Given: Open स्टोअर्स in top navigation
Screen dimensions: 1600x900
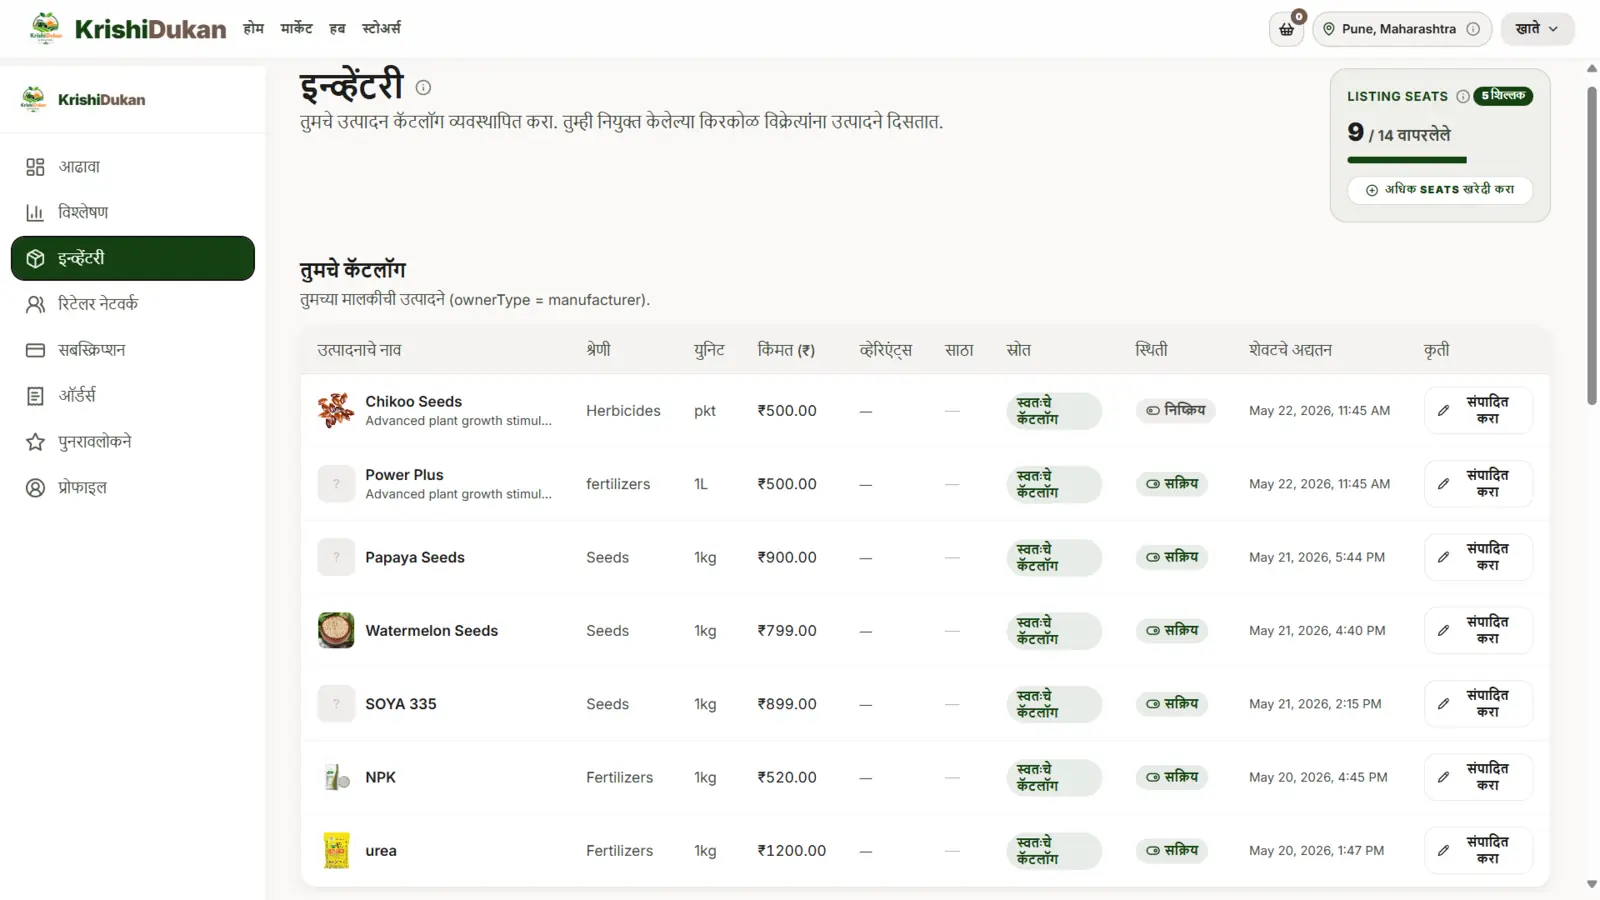Looking at the screenshot, I should point(381,28).
